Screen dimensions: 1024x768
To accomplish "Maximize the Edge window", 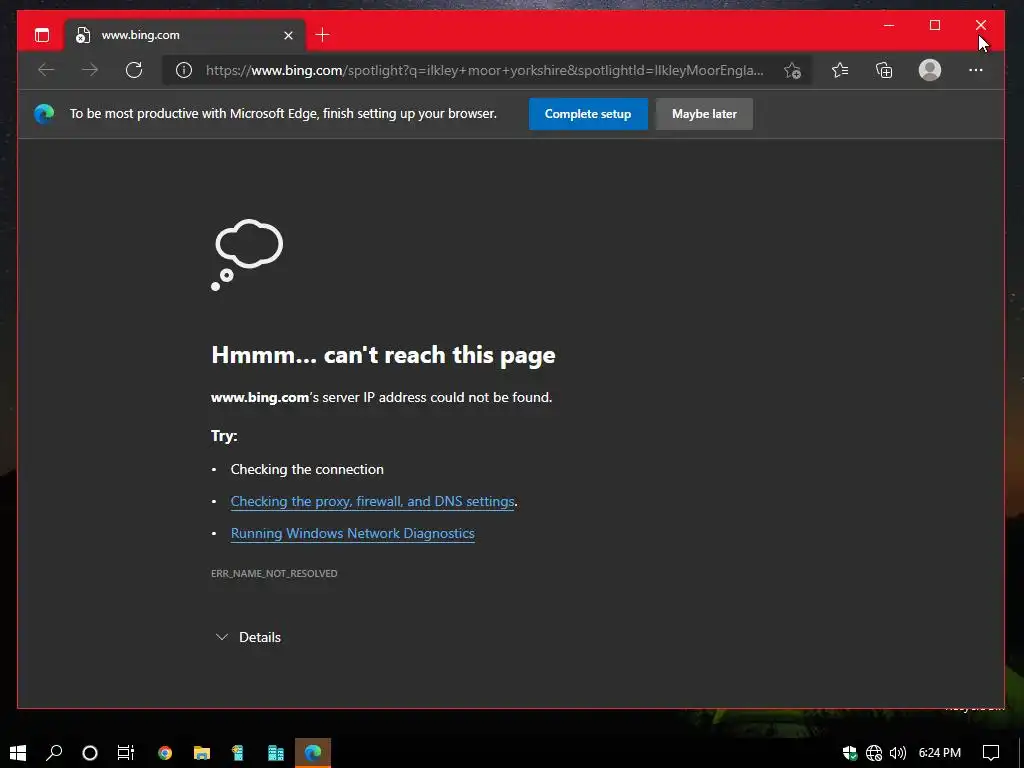I will coord(935,25).
